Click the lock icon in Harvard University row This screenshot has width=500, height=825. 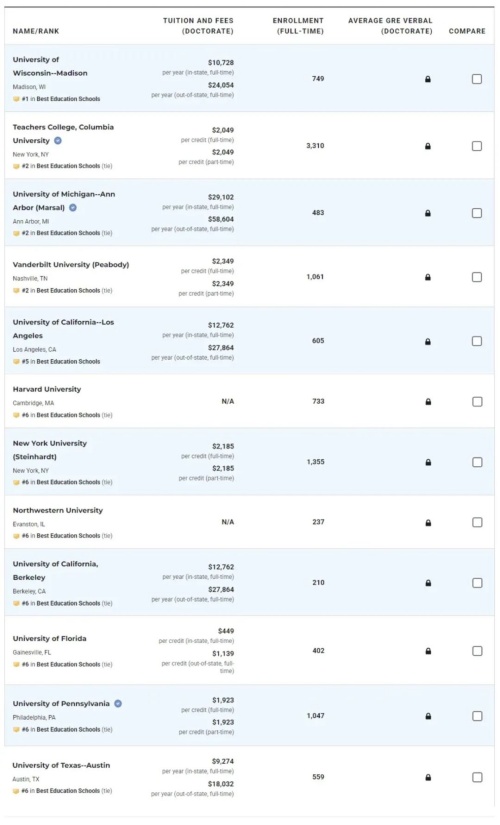pos(428,401)
